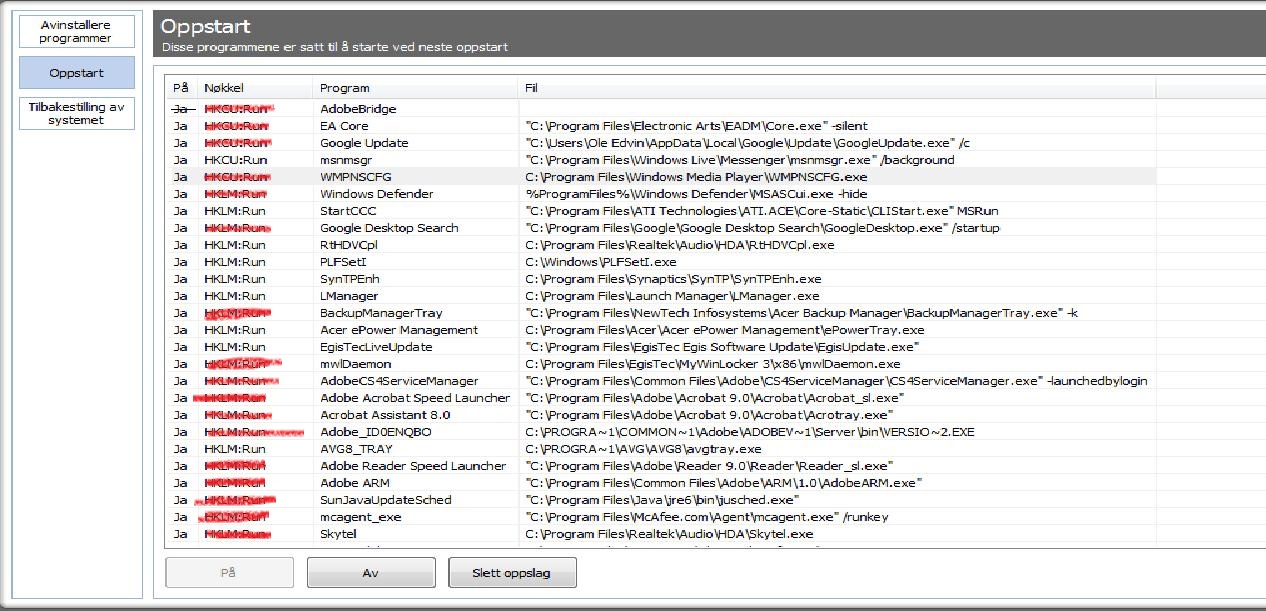Select Acer ePower Management entry
The height and width of the screenshot is (611, 1266).
[x=399, y=330]
